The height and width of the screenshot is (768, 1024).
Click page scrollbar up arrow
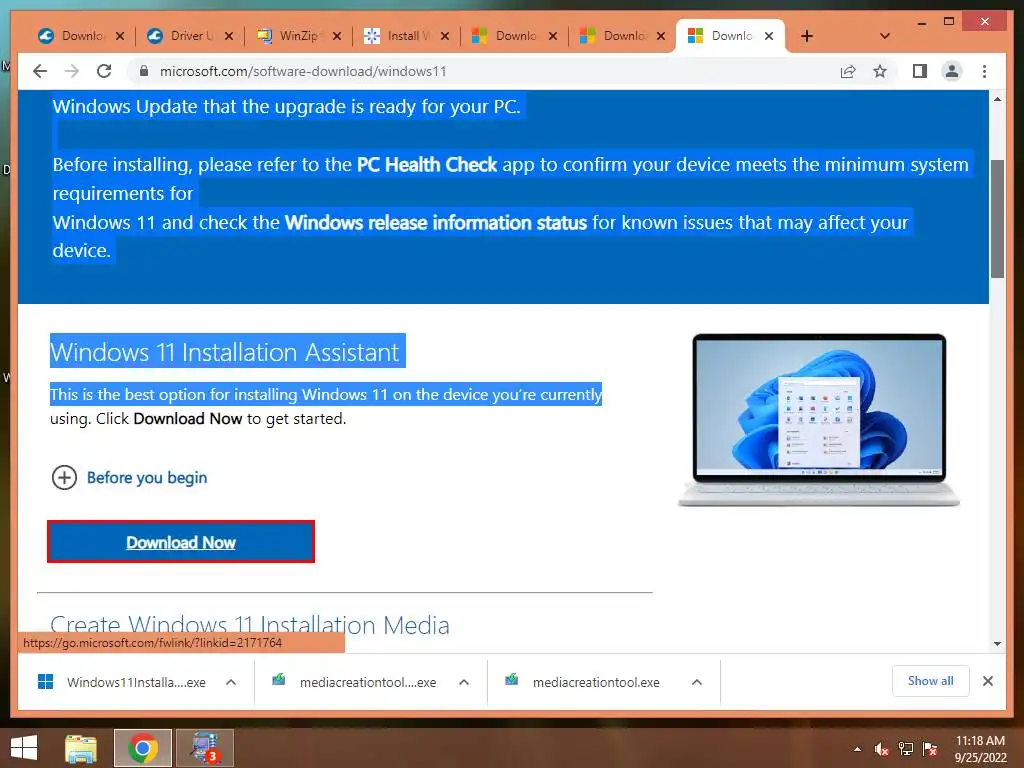click(x=997, y=99)
